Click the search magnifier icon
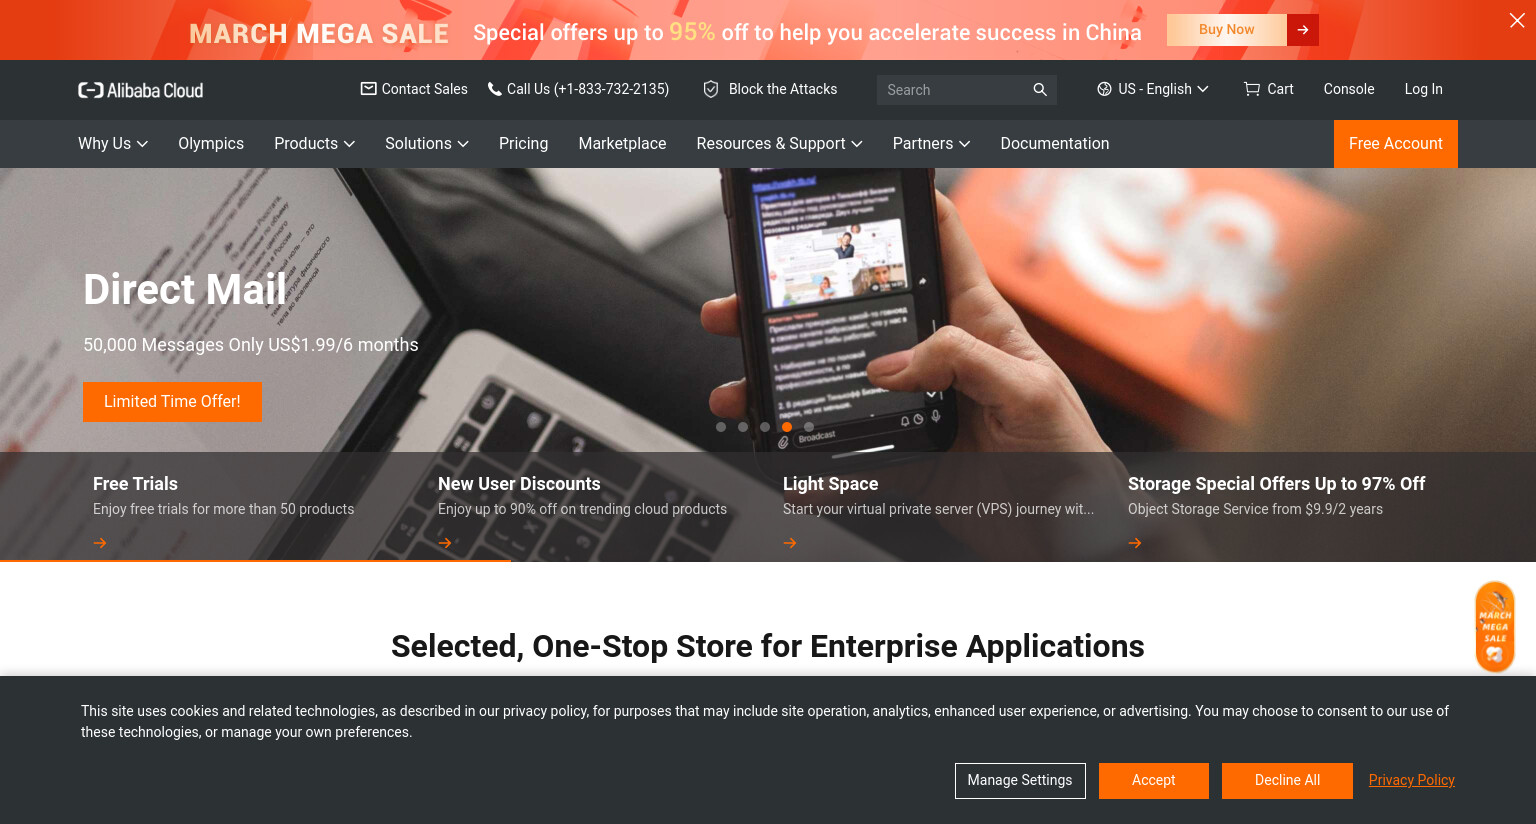 (x=1040, y=90)
